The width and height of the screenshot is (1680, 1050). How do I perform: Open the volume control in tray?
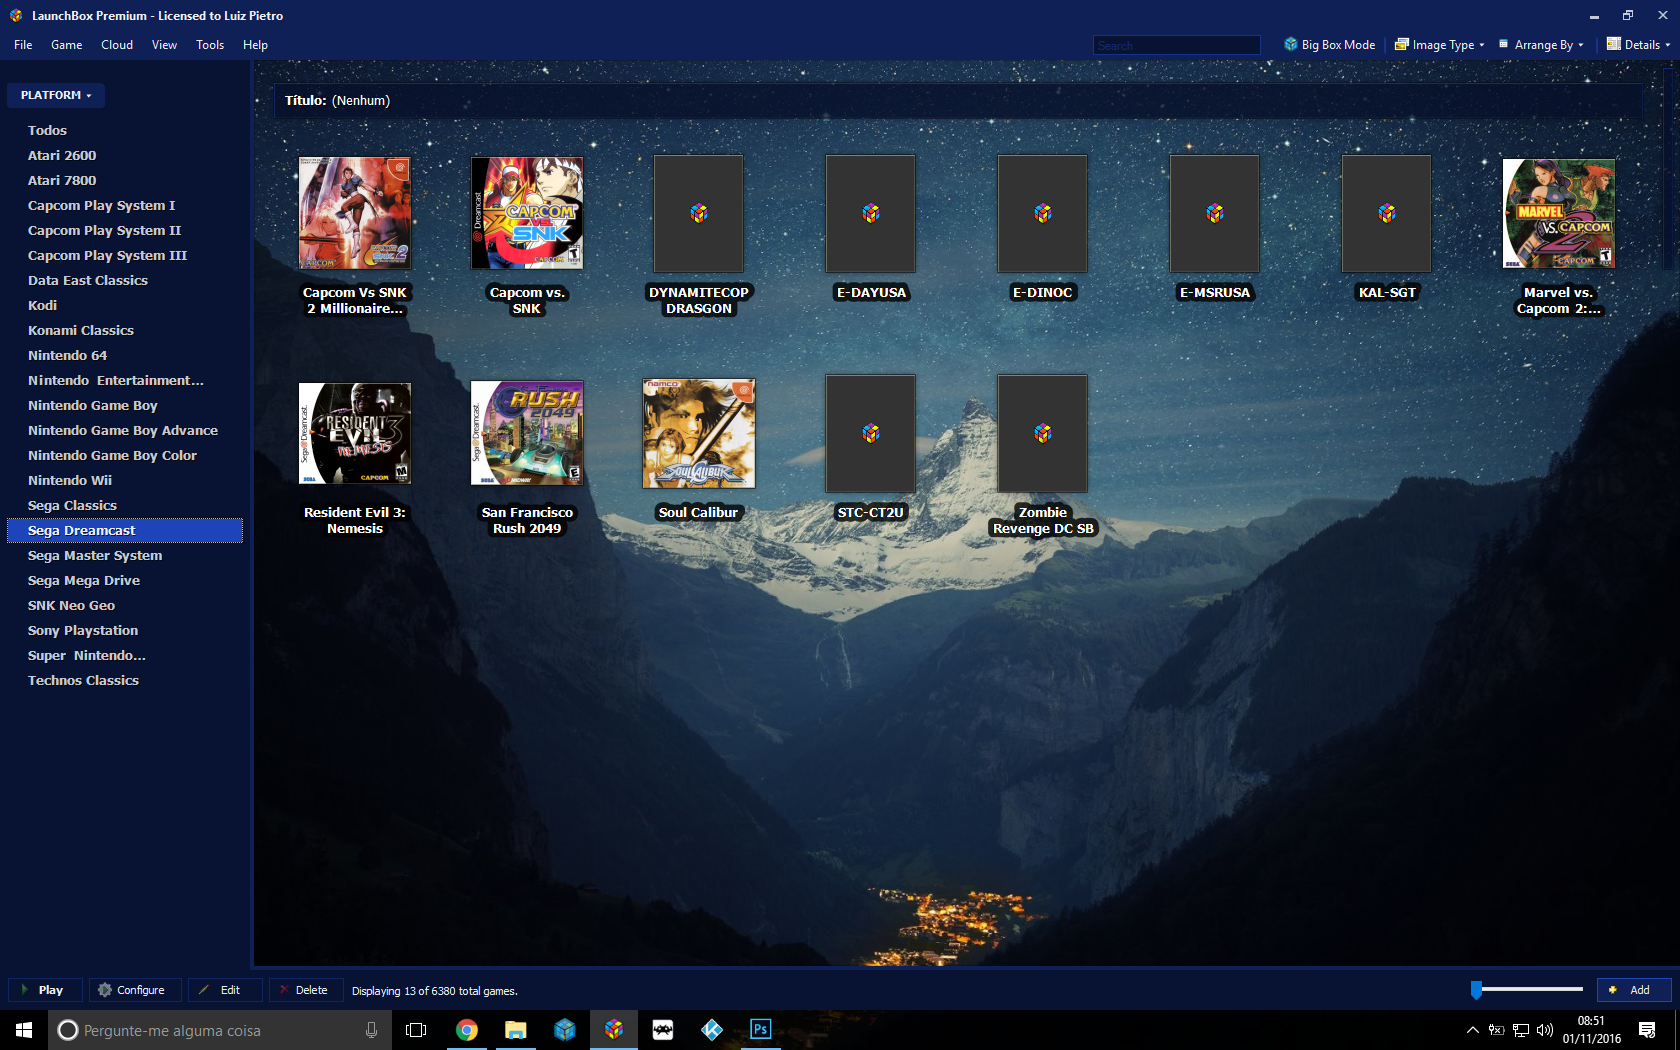1545,1030
